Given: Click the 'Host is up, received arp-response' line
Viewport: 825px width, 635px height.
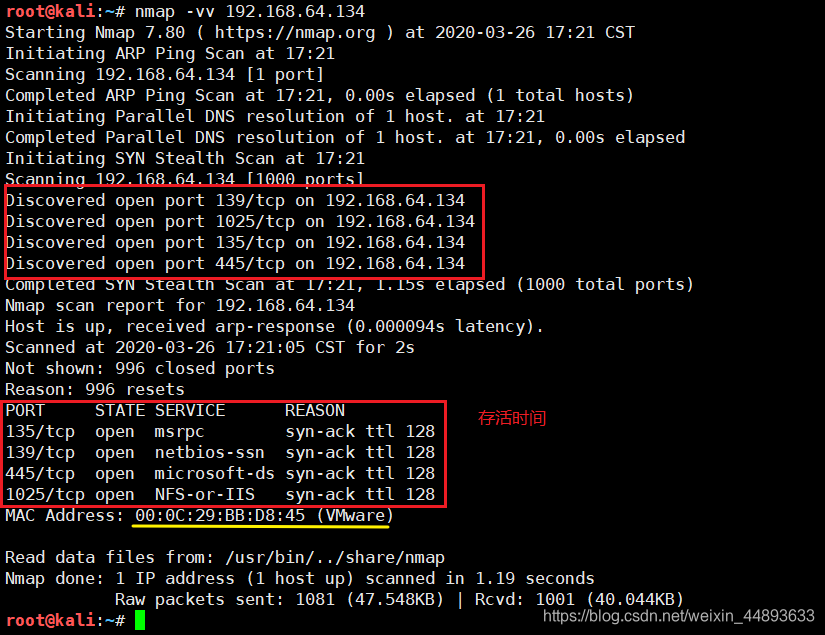Looking at the screenshot, I should 274,327.
